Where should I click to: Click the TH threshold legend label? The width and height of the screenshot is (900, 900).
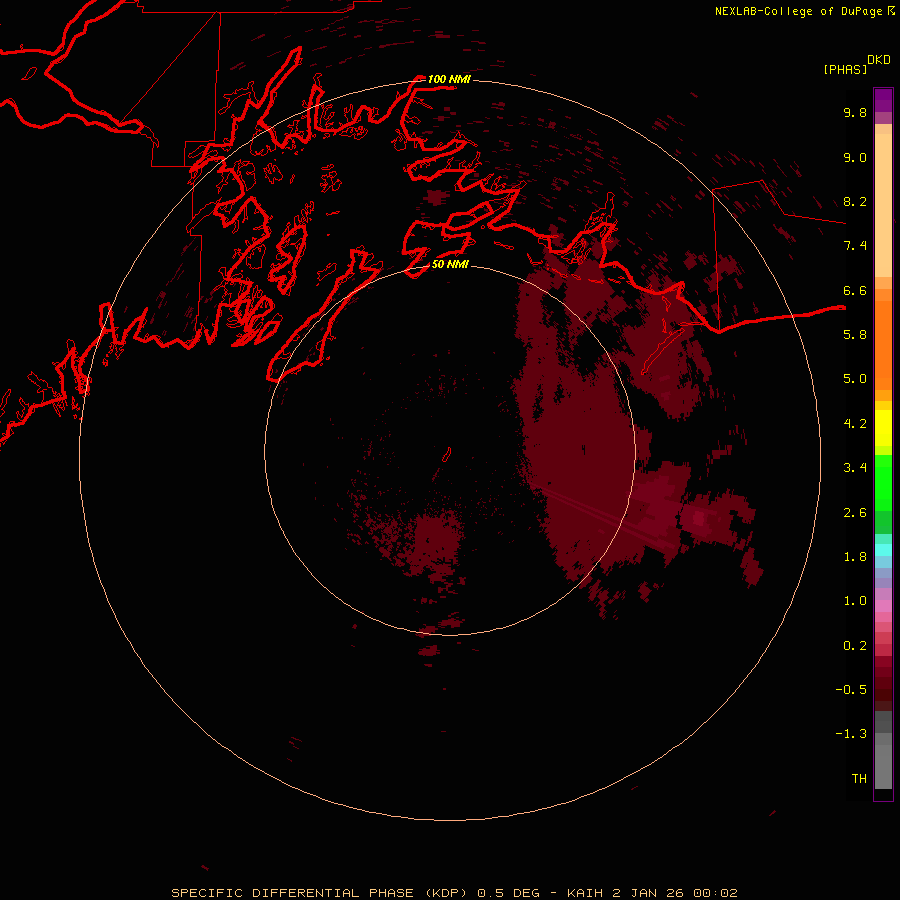(x=859, y=779)
